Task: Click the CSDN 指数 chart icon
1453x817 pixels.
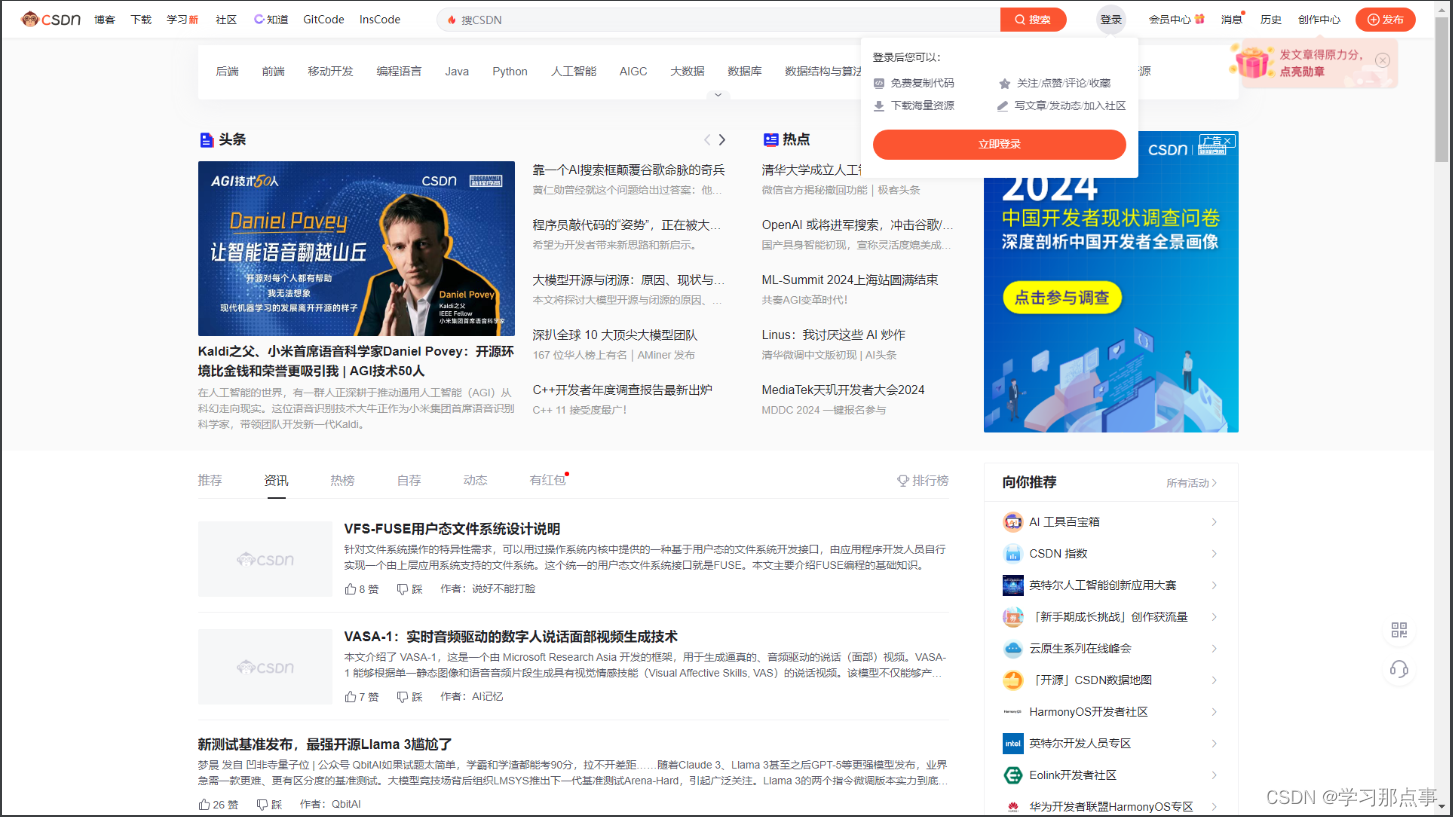Action: pos(1012,553)
